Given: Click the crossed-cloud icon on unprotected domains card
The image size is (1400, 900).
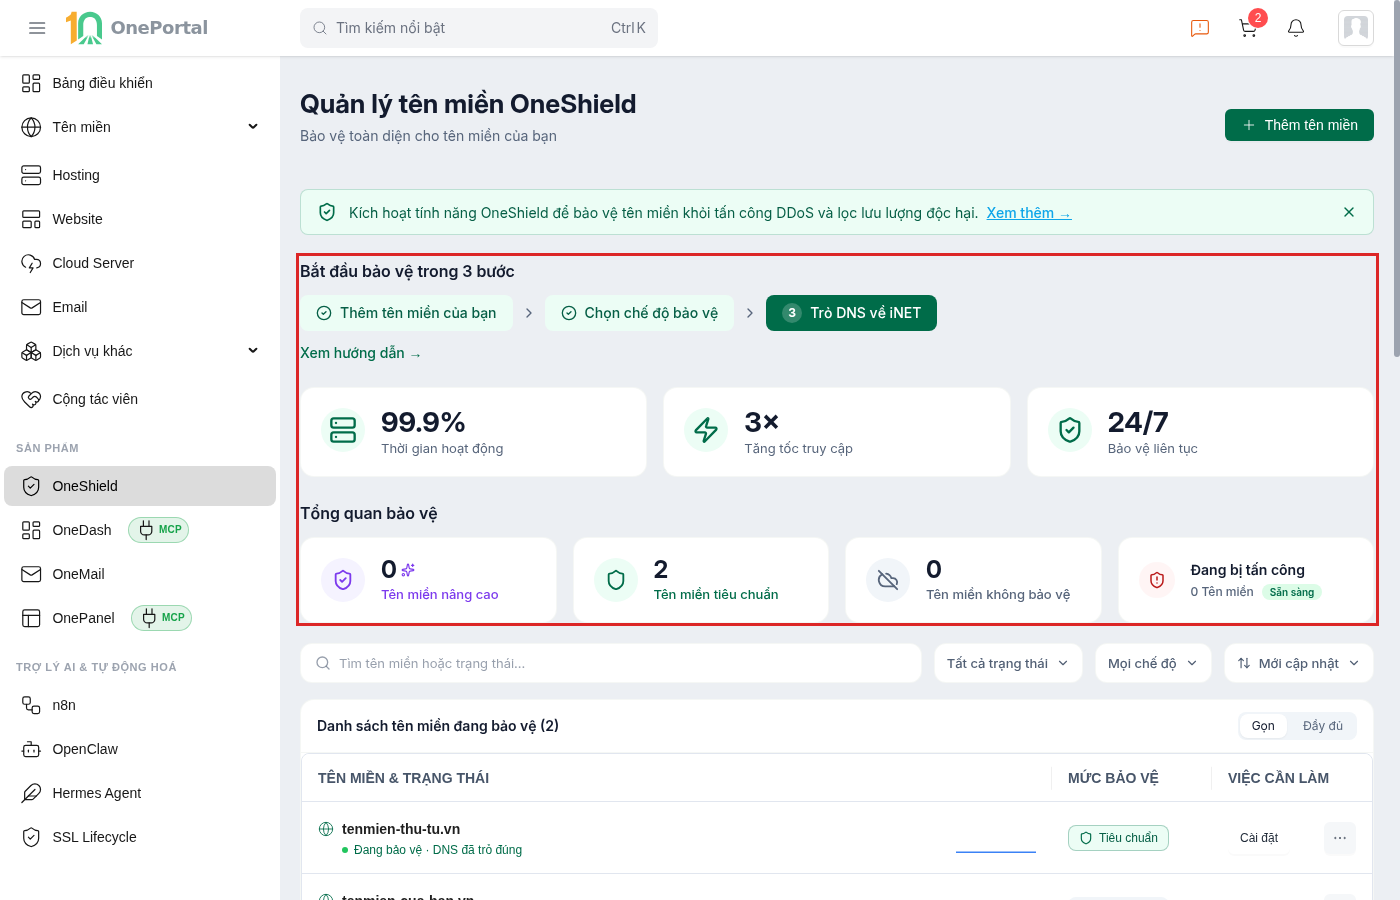Looking at the screenshot, I should pyautogui.click(x=888, y=580).
